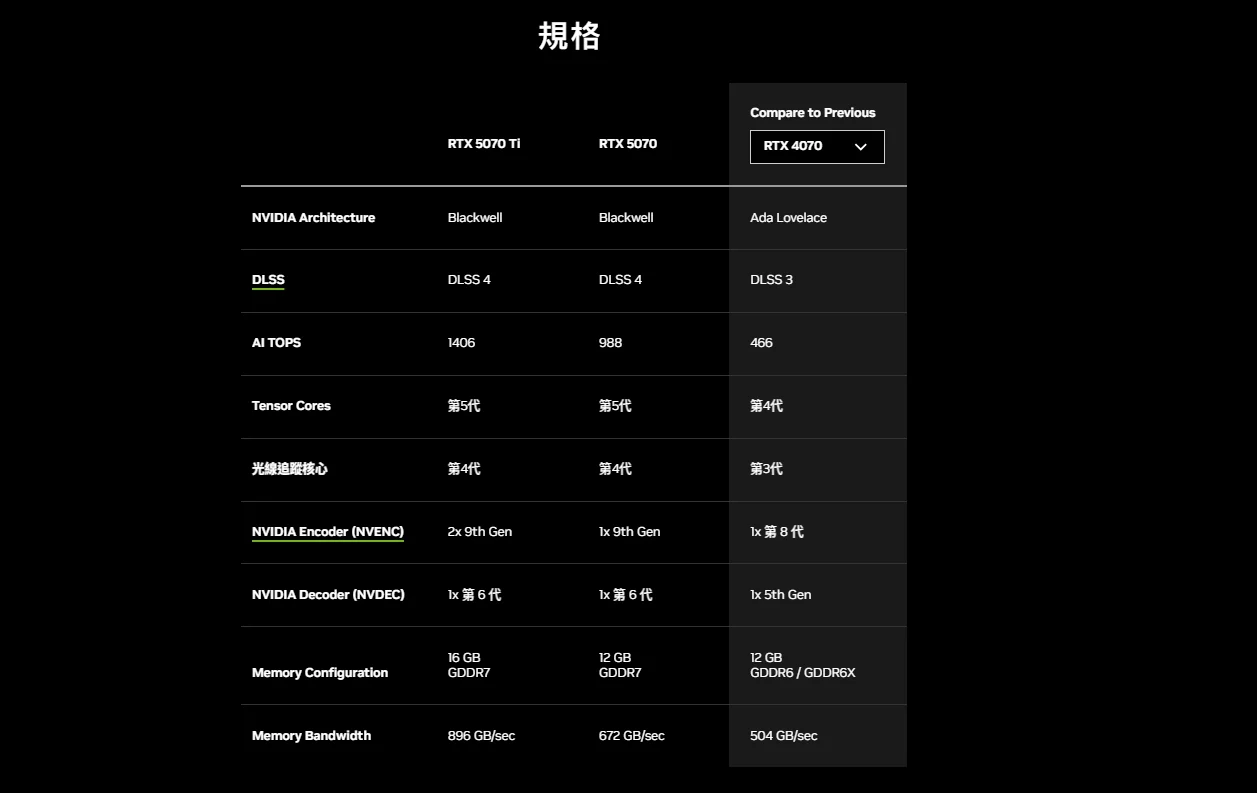This screenshot has width=1257, height=793.
Task: Click the RTX 5070 column header
Action: pyautogui.click(x=627, y=144)
